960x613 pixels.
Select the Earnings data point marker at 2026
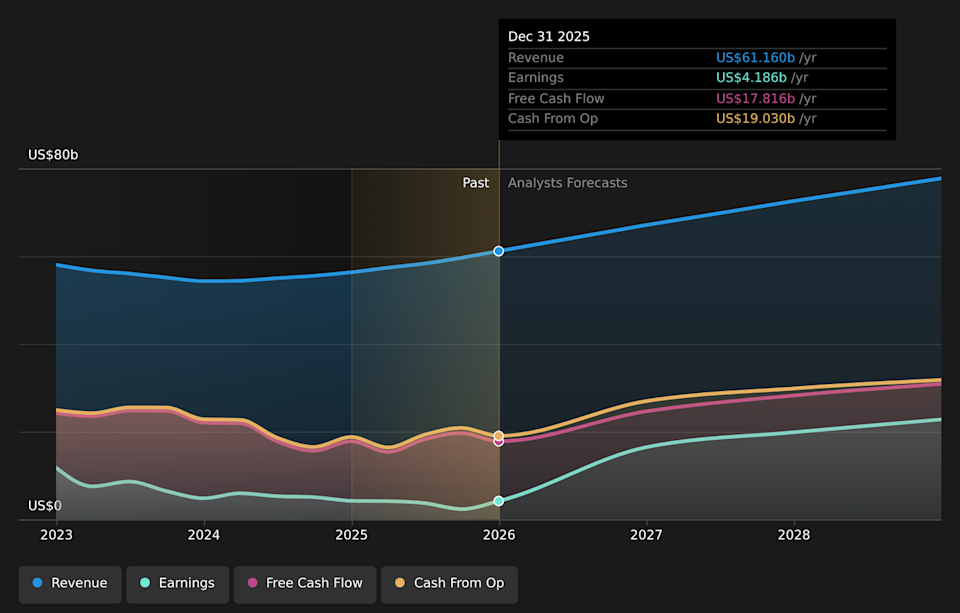pos(499,501)
